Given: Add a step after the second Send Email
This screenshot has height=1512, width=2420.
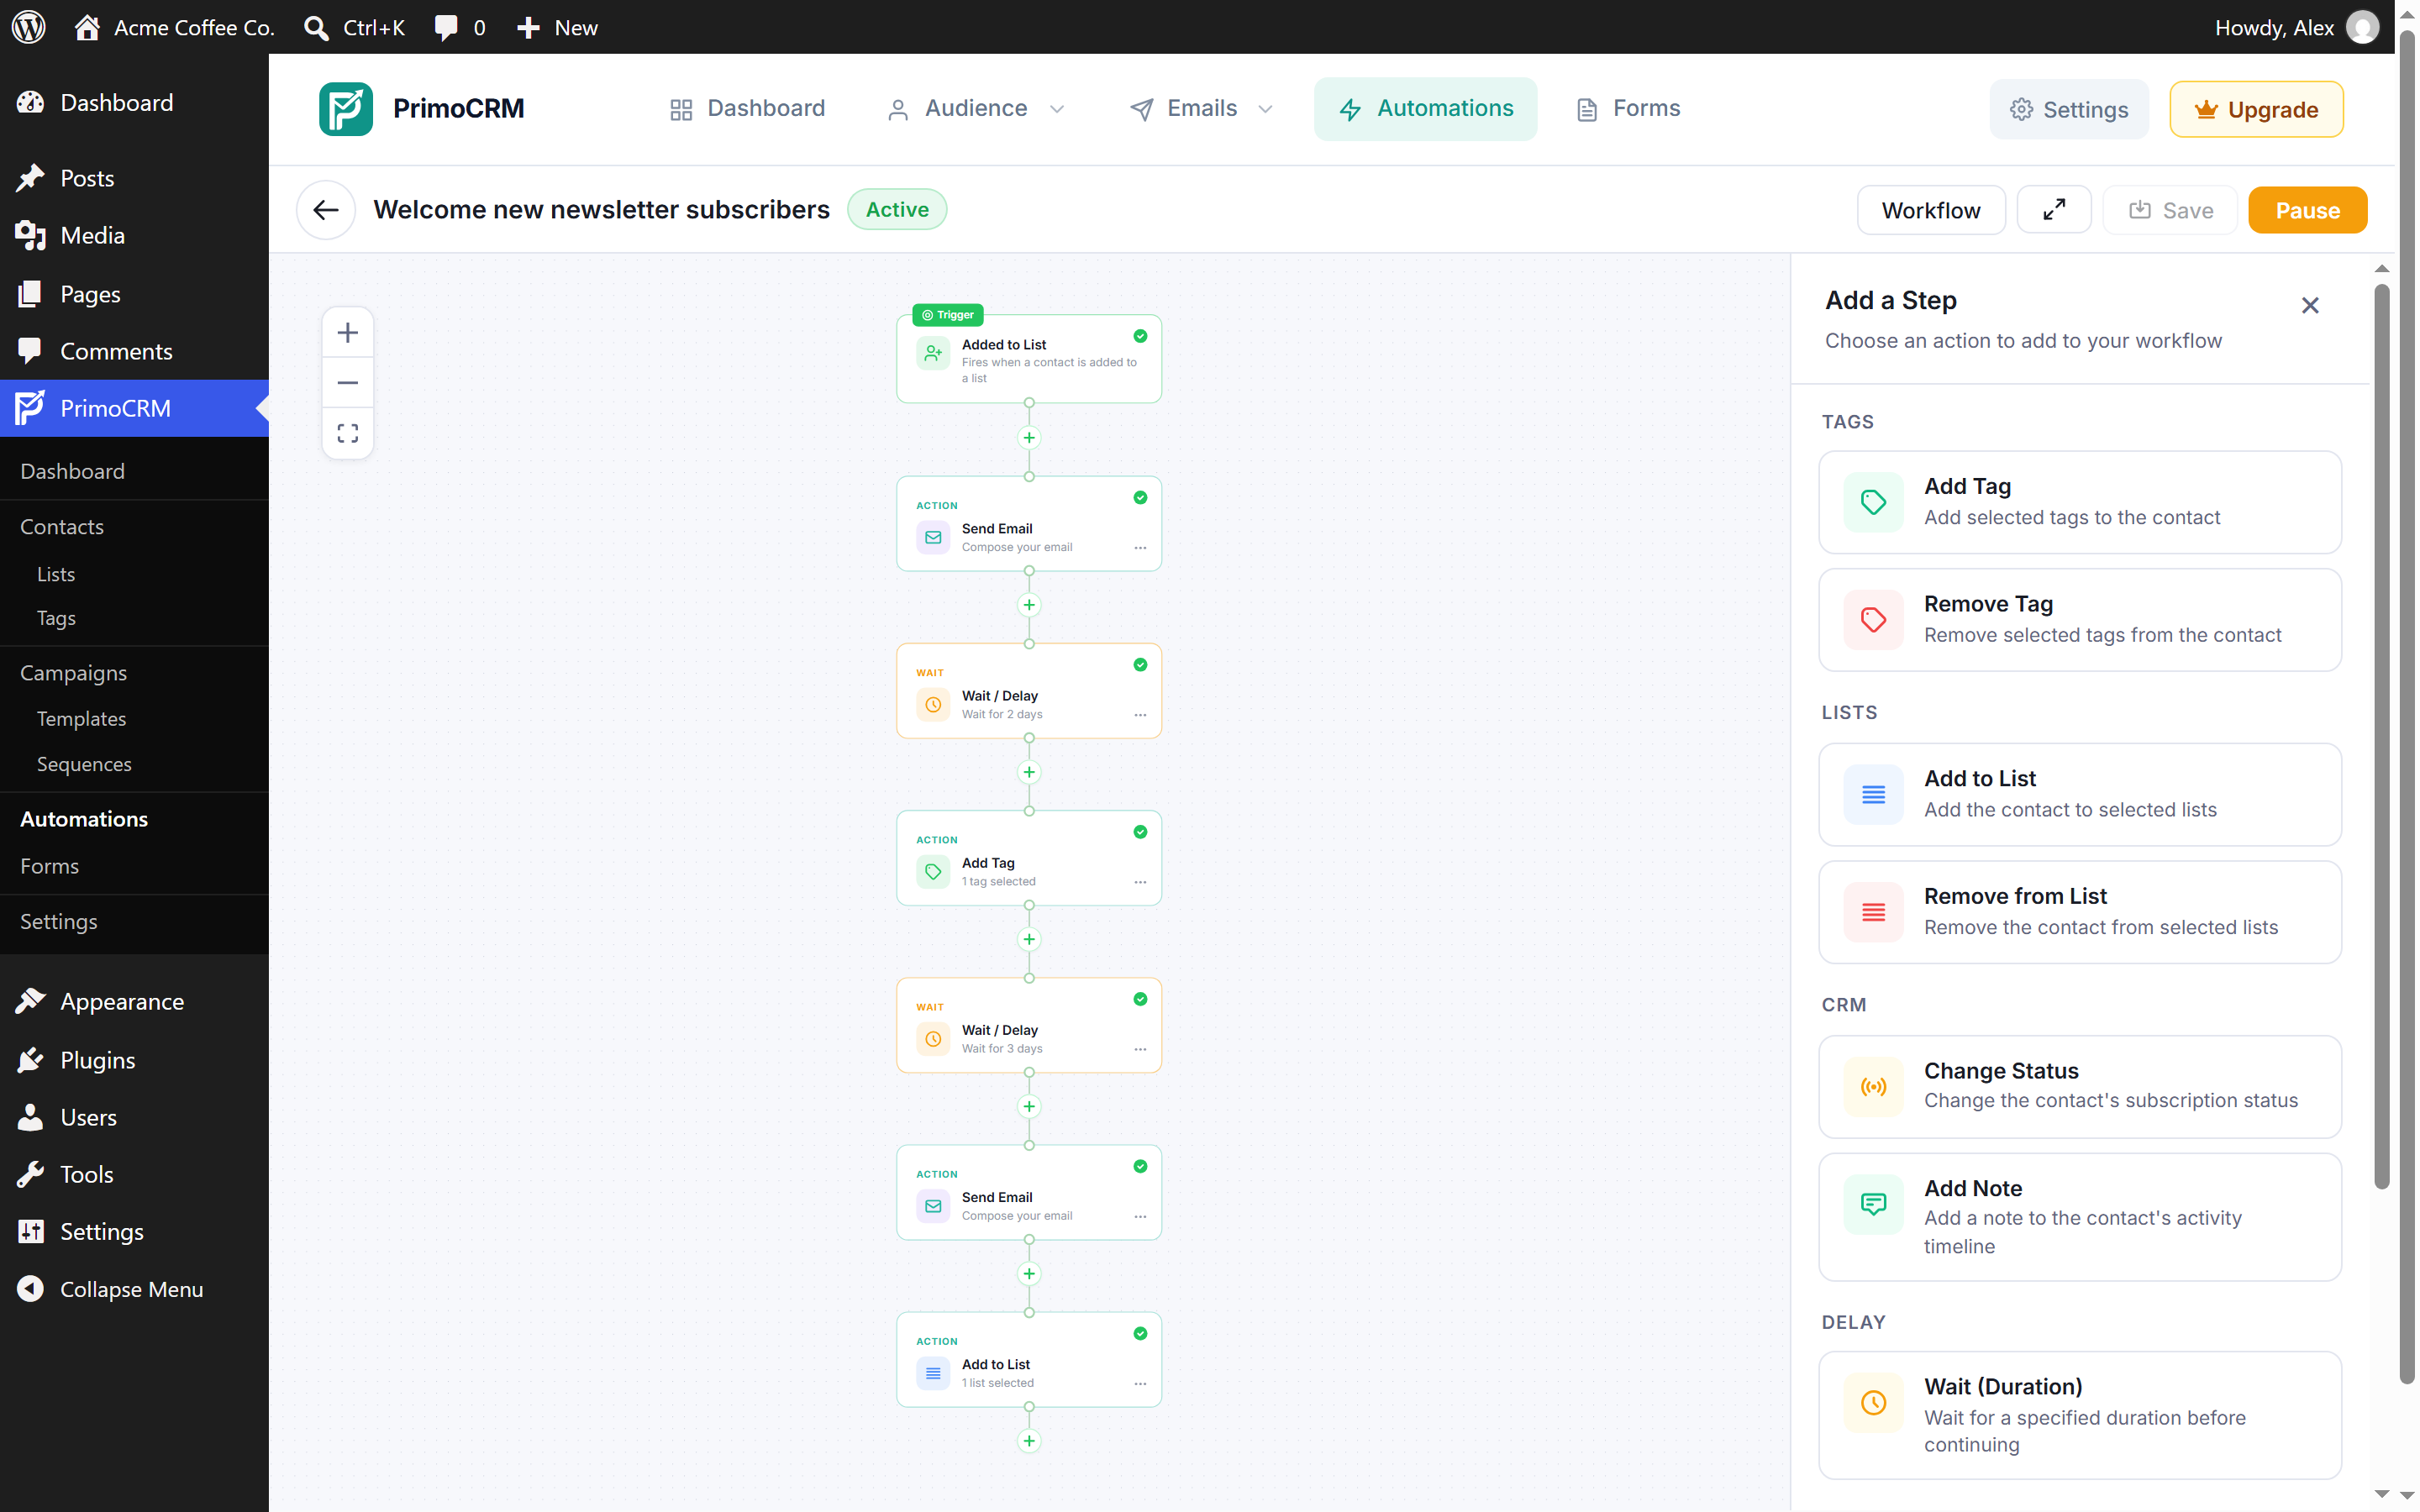Looking at the screenshot, I should point(1028,1273).
